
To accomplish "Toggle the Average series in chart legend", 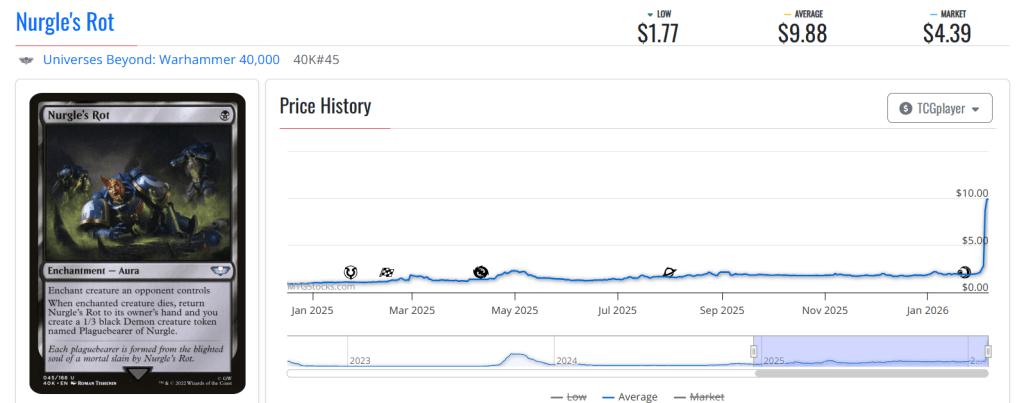I will pos(630,397).
